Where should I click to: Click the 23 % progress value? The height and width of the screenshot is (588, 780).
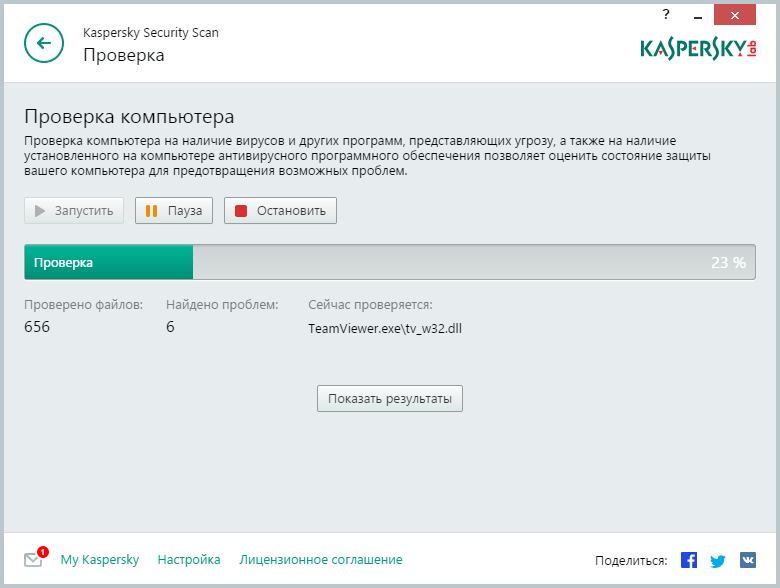tap(728, 263)
